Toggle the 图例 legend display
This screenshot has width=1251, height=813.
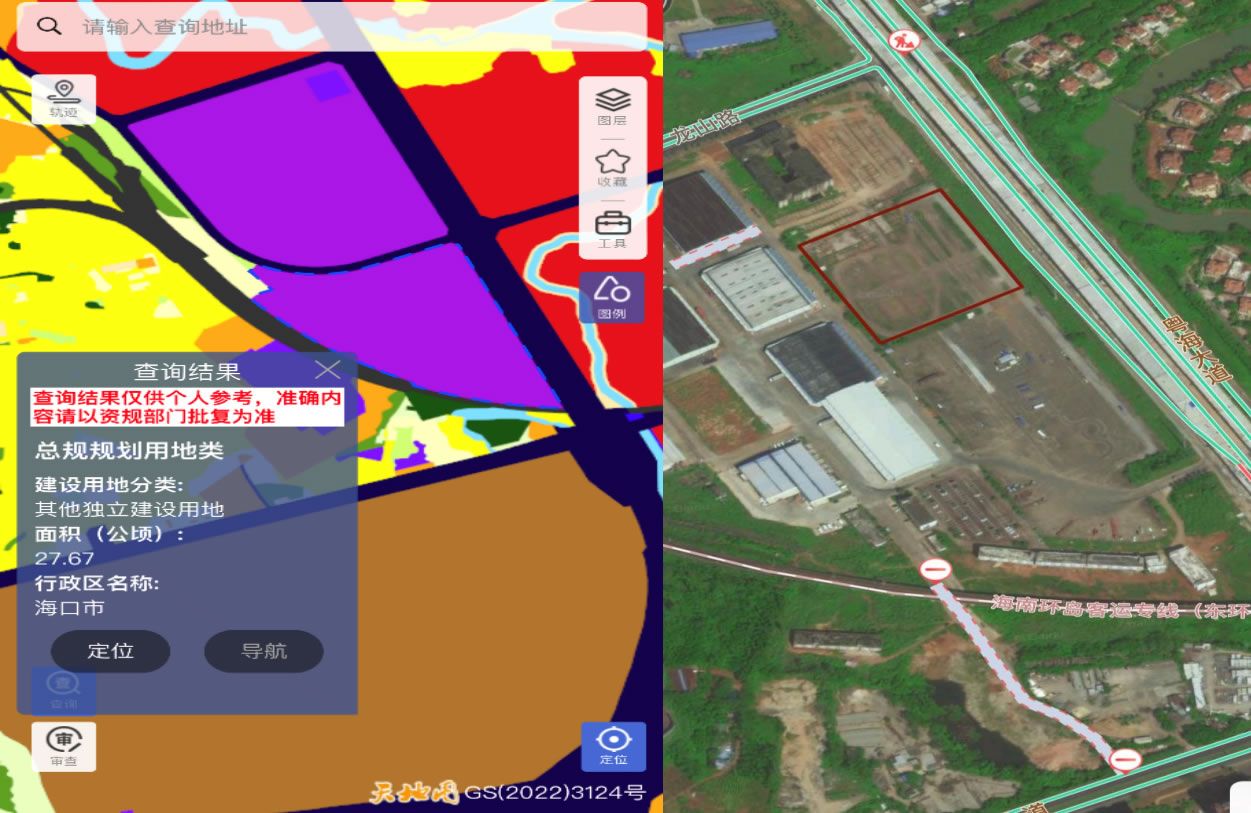(612, 298)
